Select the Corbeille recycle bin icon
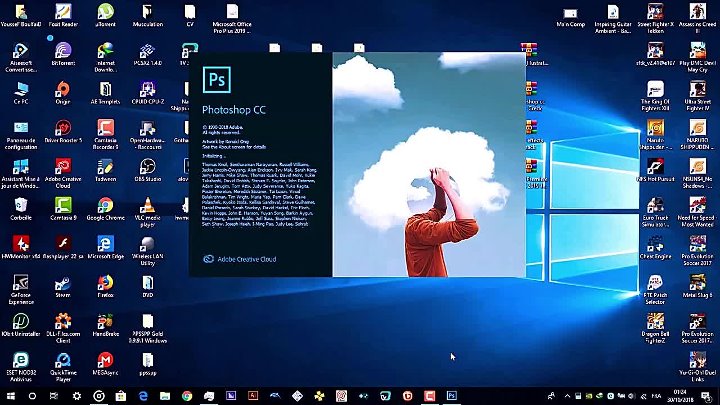This screenshot has height=405, width=720. pyautogui.click(x=20, y=206)
